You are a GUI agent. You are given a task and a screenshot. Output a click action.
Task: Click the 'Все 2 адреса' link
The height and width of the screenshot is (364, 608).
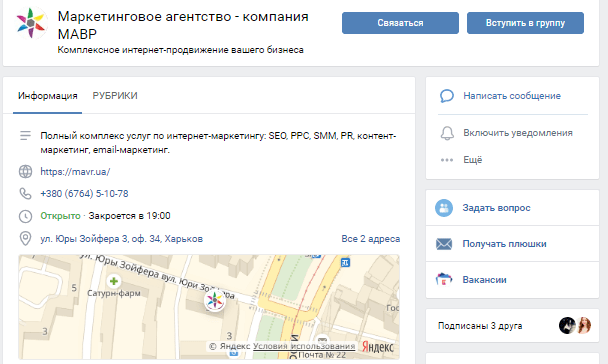pos(370,239)
